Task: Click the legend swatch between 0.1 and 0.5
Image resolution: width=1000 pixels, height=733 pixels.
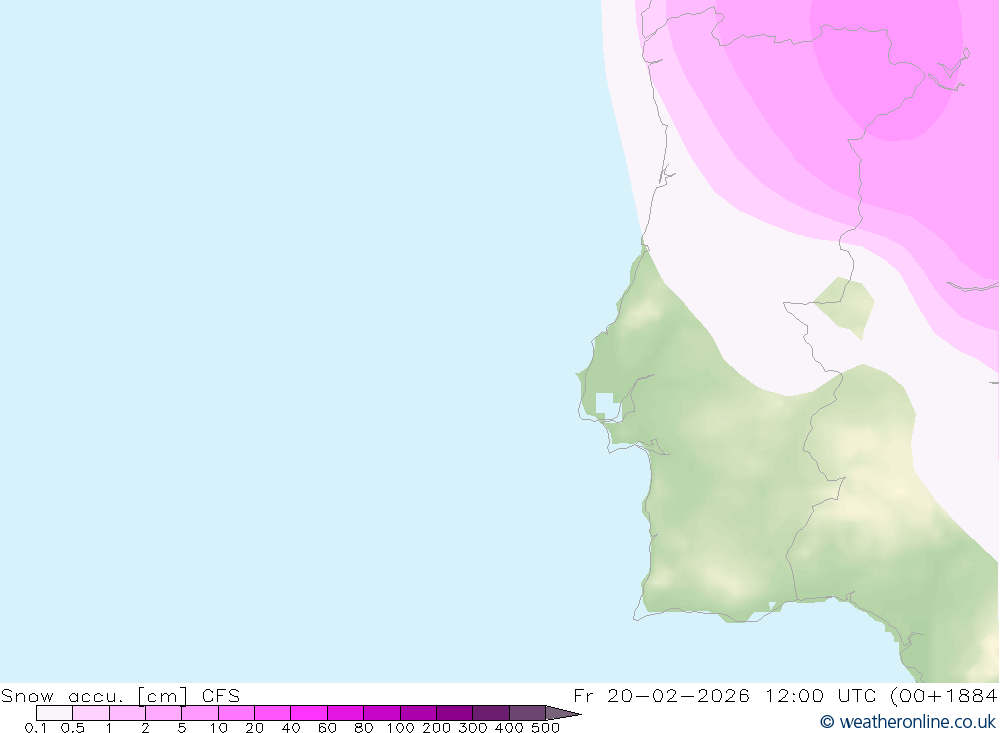Action: click(54, 713)
